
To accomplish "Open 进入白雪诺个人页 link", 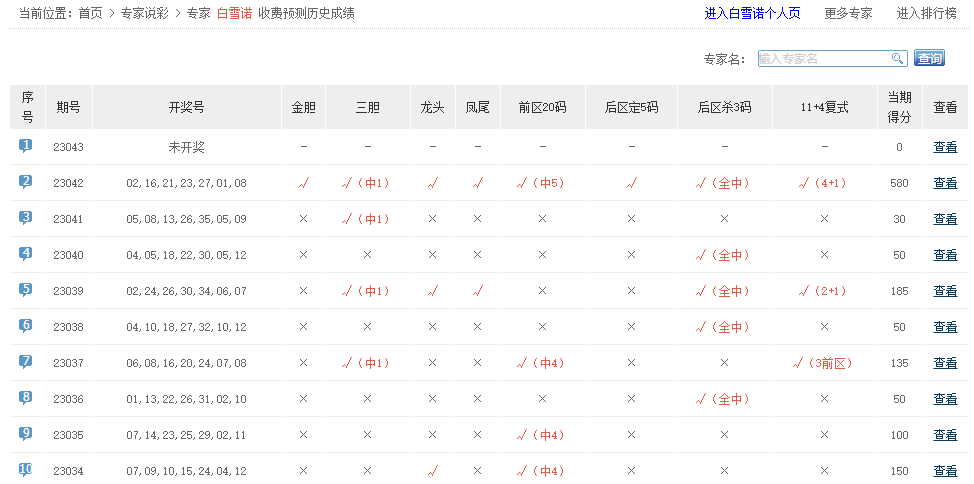I will click(x=752, y=14).
